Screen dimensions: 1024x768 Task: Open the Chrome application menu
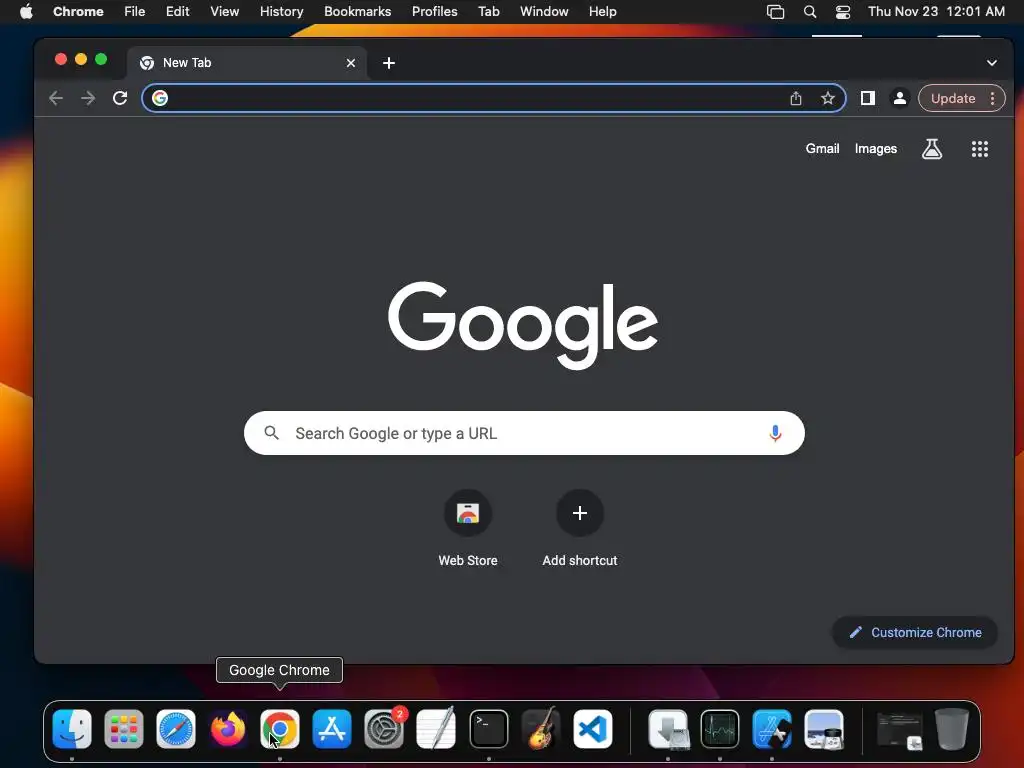[x=78, y=11]
